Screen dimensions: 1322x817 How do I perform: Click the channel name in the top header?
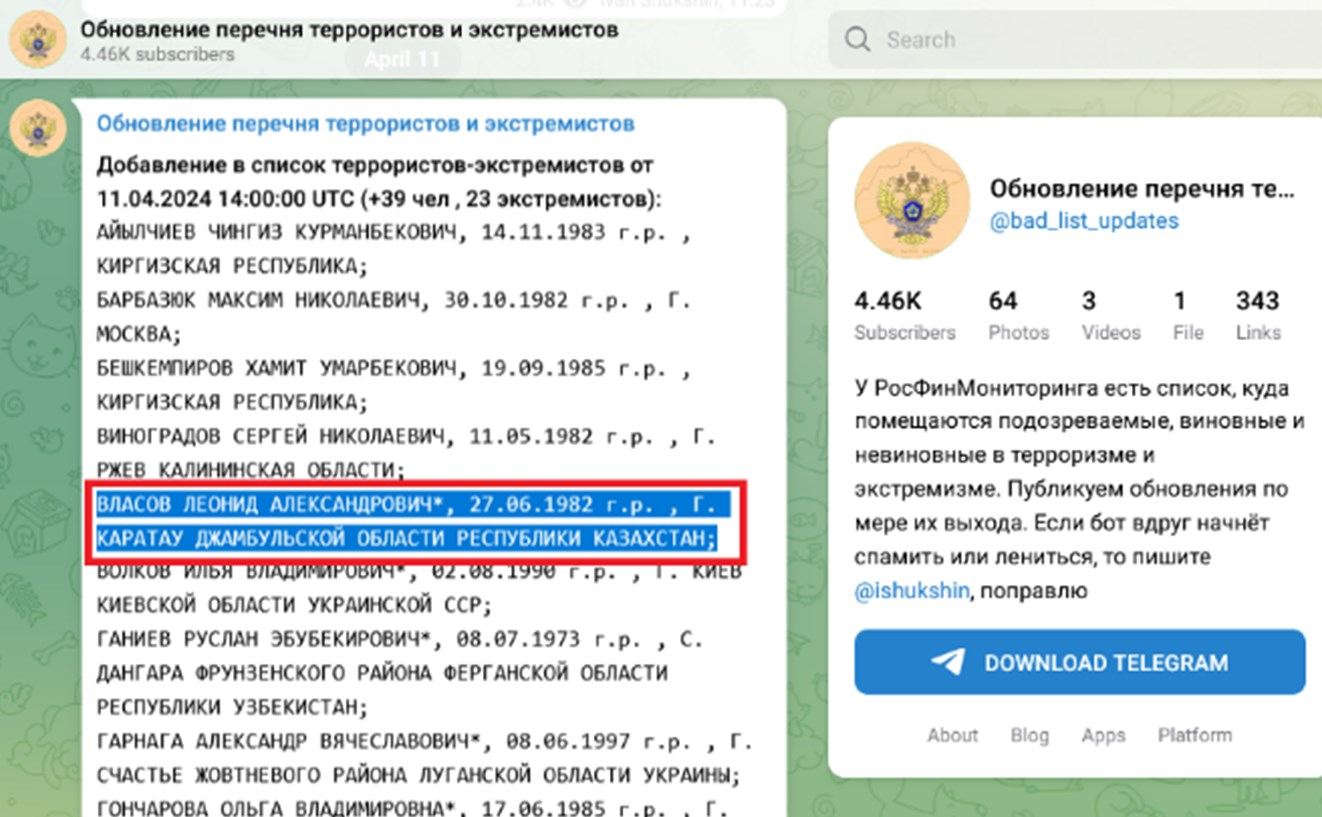(349, 29)
